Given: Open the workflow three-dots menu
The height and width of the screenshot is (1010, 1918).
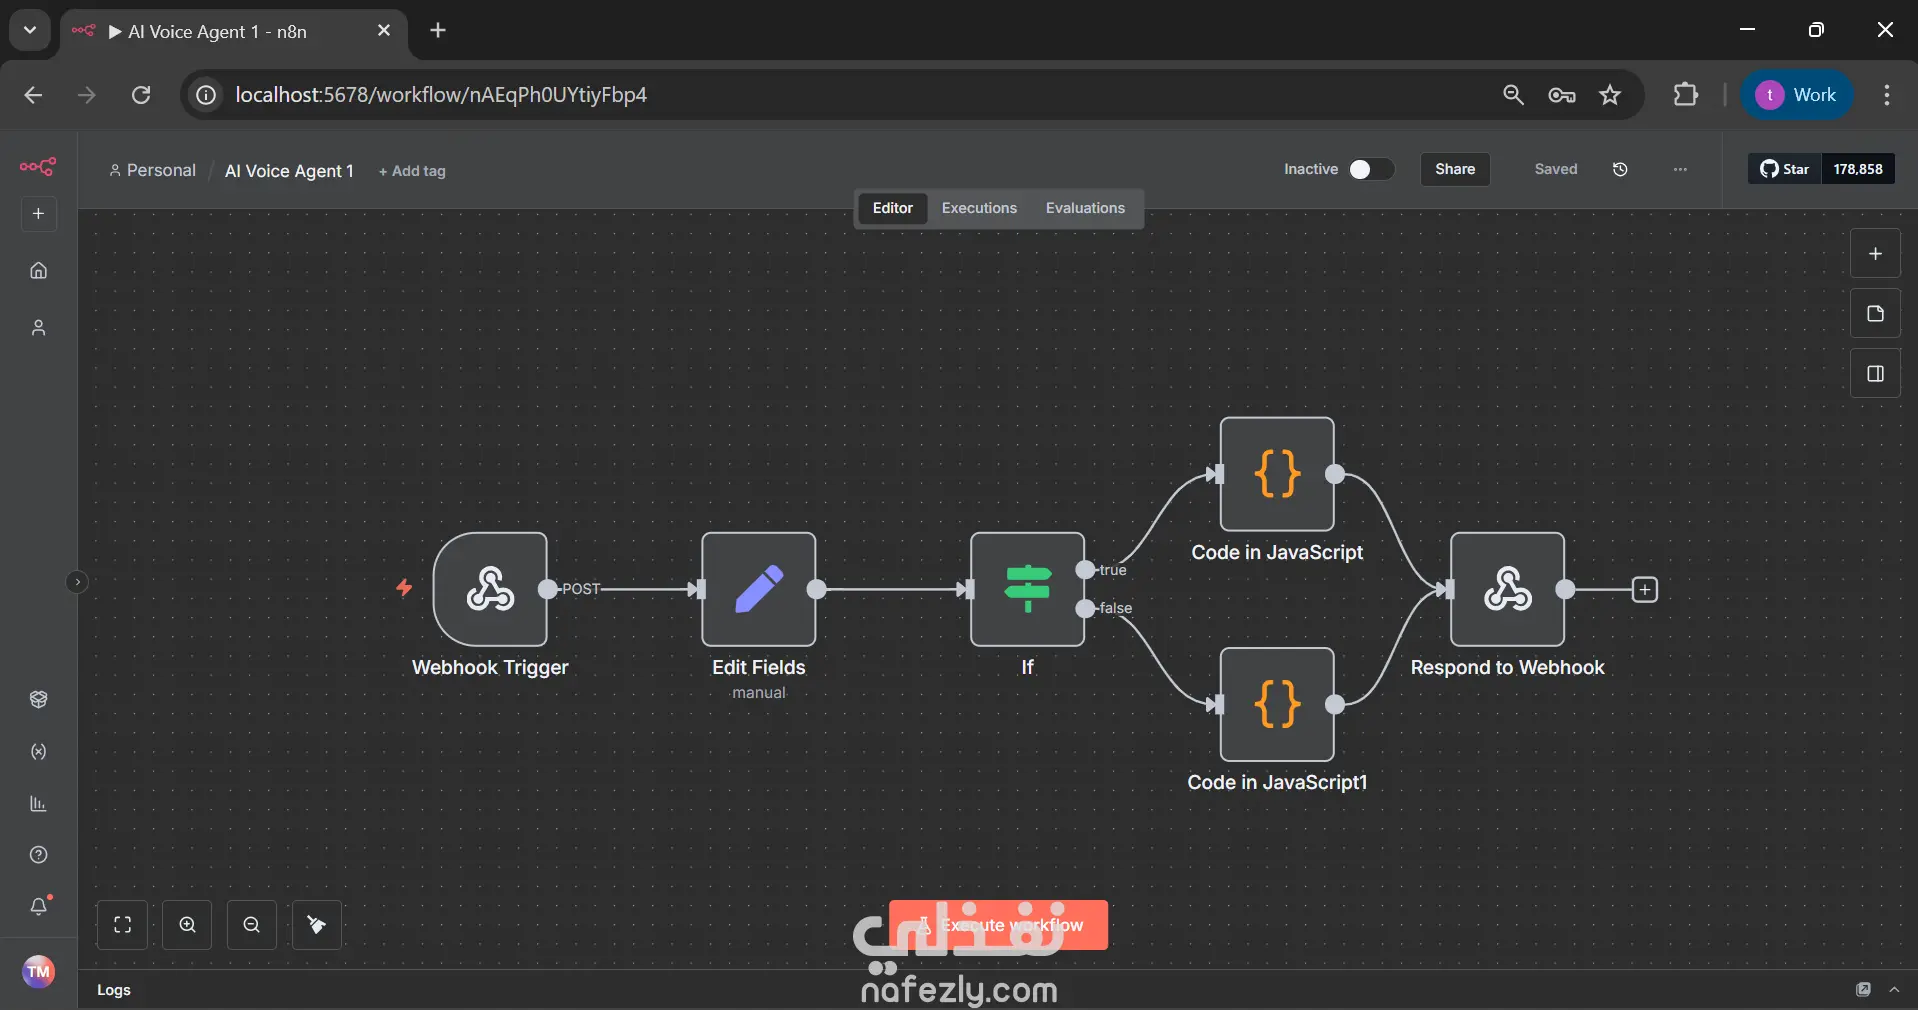Looking at the screenshot, I should [1680, 169].
